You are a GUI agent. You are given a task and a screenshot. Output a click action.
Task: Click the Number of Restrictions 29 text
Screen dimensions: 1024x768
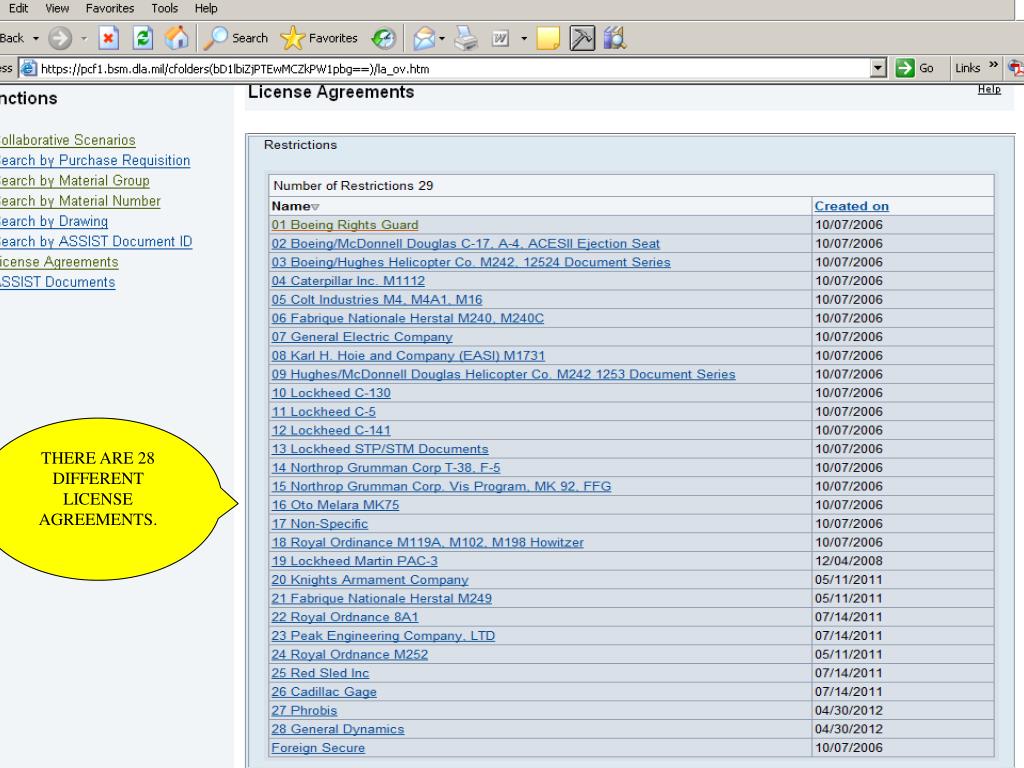point(353,185)
